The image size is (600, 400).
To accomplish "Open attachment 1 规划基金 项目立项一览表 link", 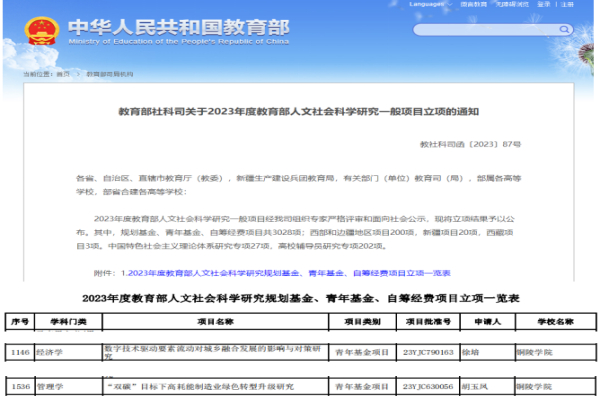I will pyautogui.click(x=289, y=273).
